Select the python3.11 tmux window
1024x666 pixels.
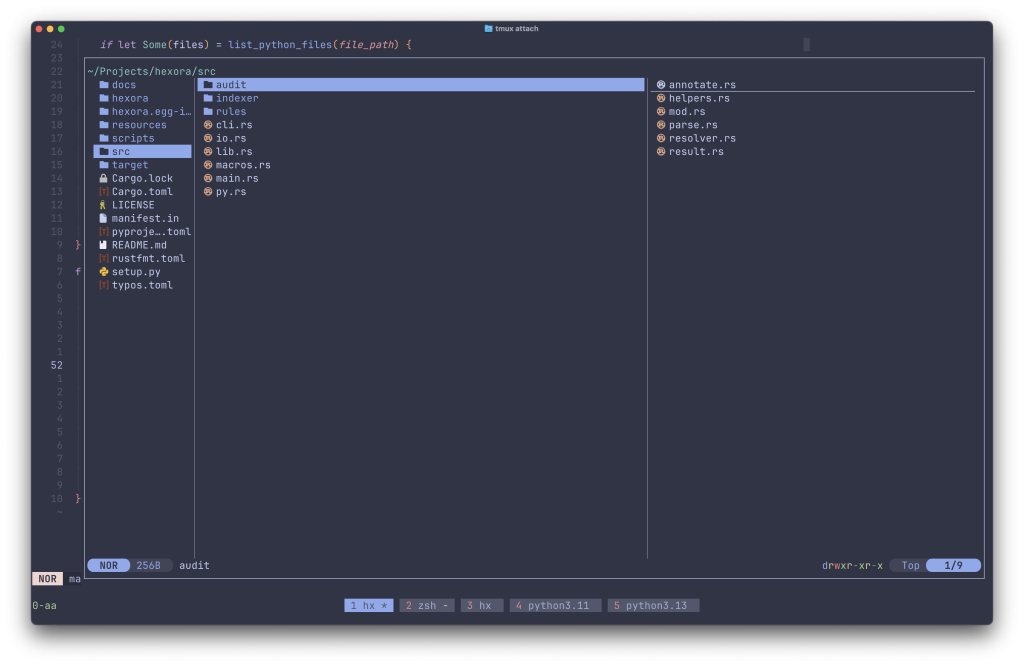tap(555, 606)
